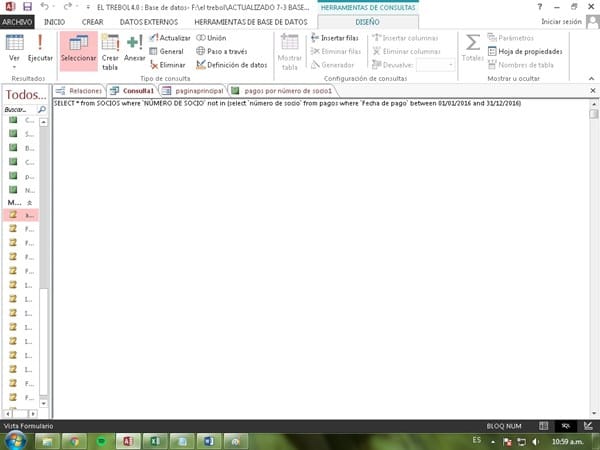Image resolution: width=600 pixels, height=450 pixels.
Task: Select the B... query in navigation pane
Action: coord(21,148)
